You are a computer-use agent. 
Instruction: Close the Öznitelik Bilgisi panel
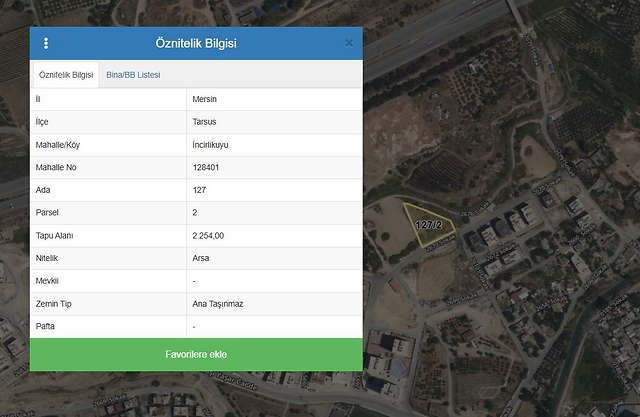click(349, 44)
